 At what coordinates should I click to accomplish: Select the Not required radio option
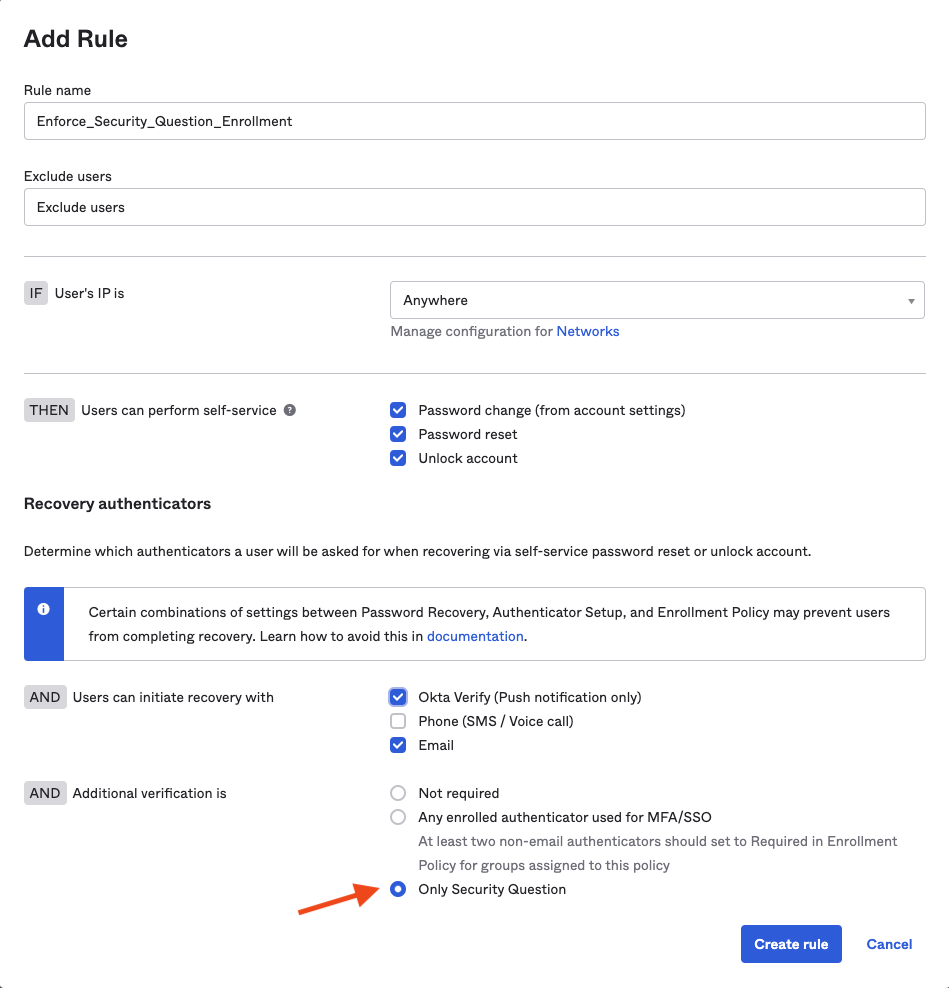tap(398, 793)
